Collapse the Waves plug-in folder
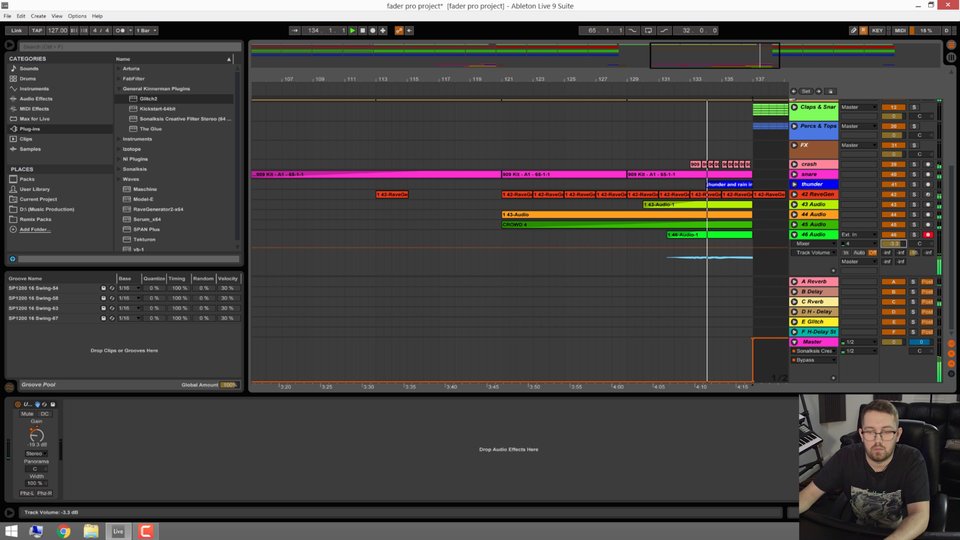This screenshot has height=540, width=960. point(118,179)
